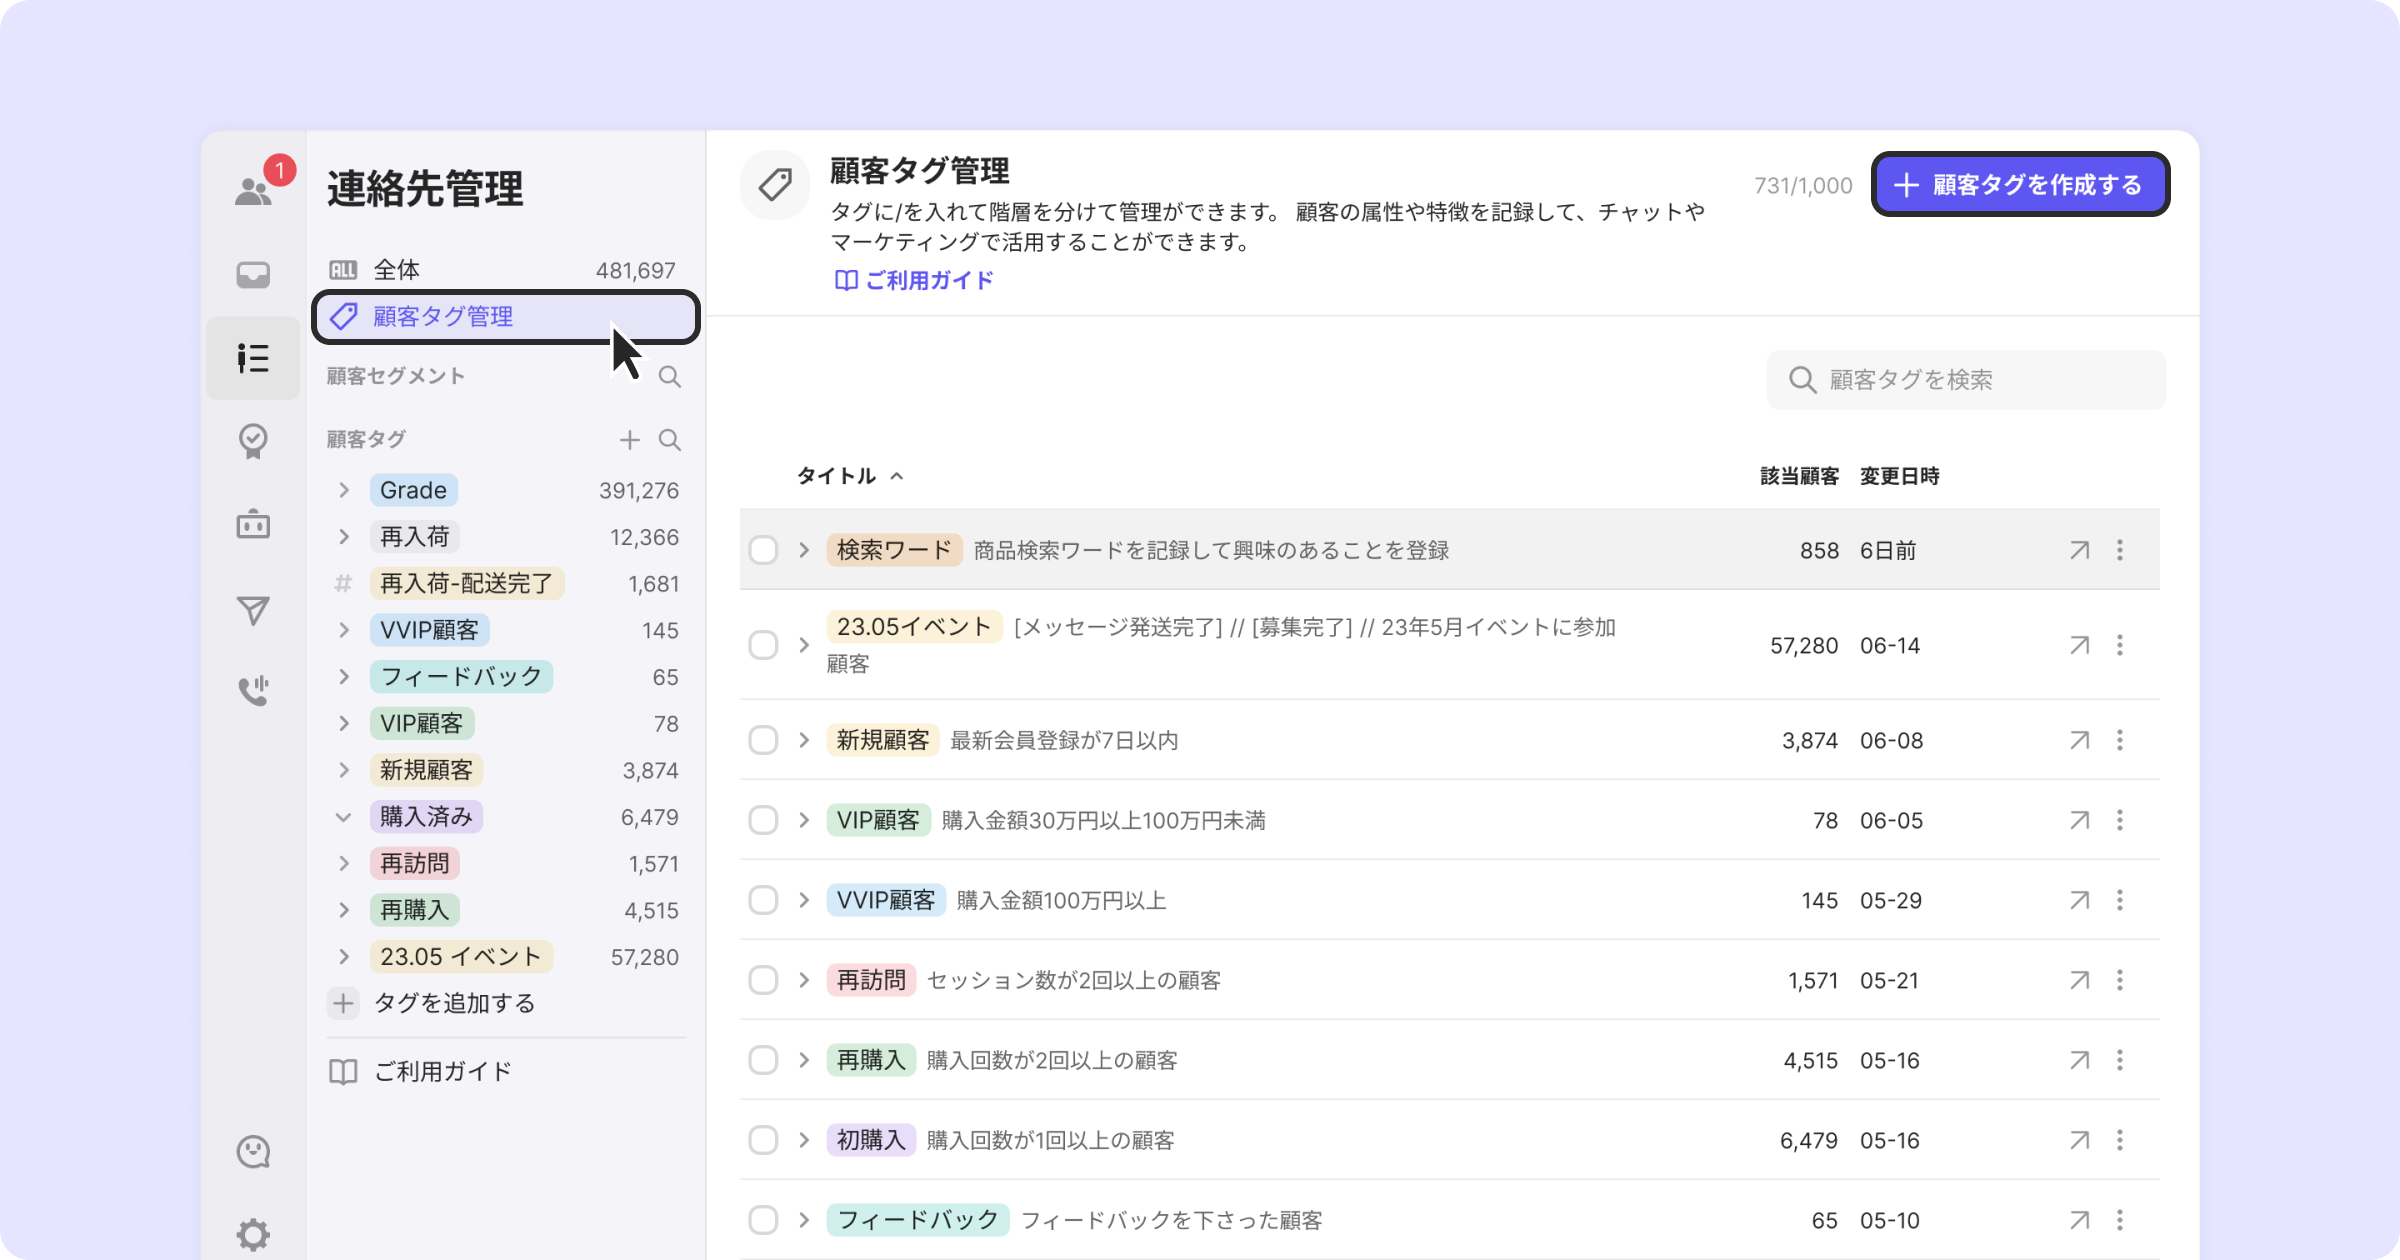Select the checkbox for VIP顧客 row

pos(763,820)
